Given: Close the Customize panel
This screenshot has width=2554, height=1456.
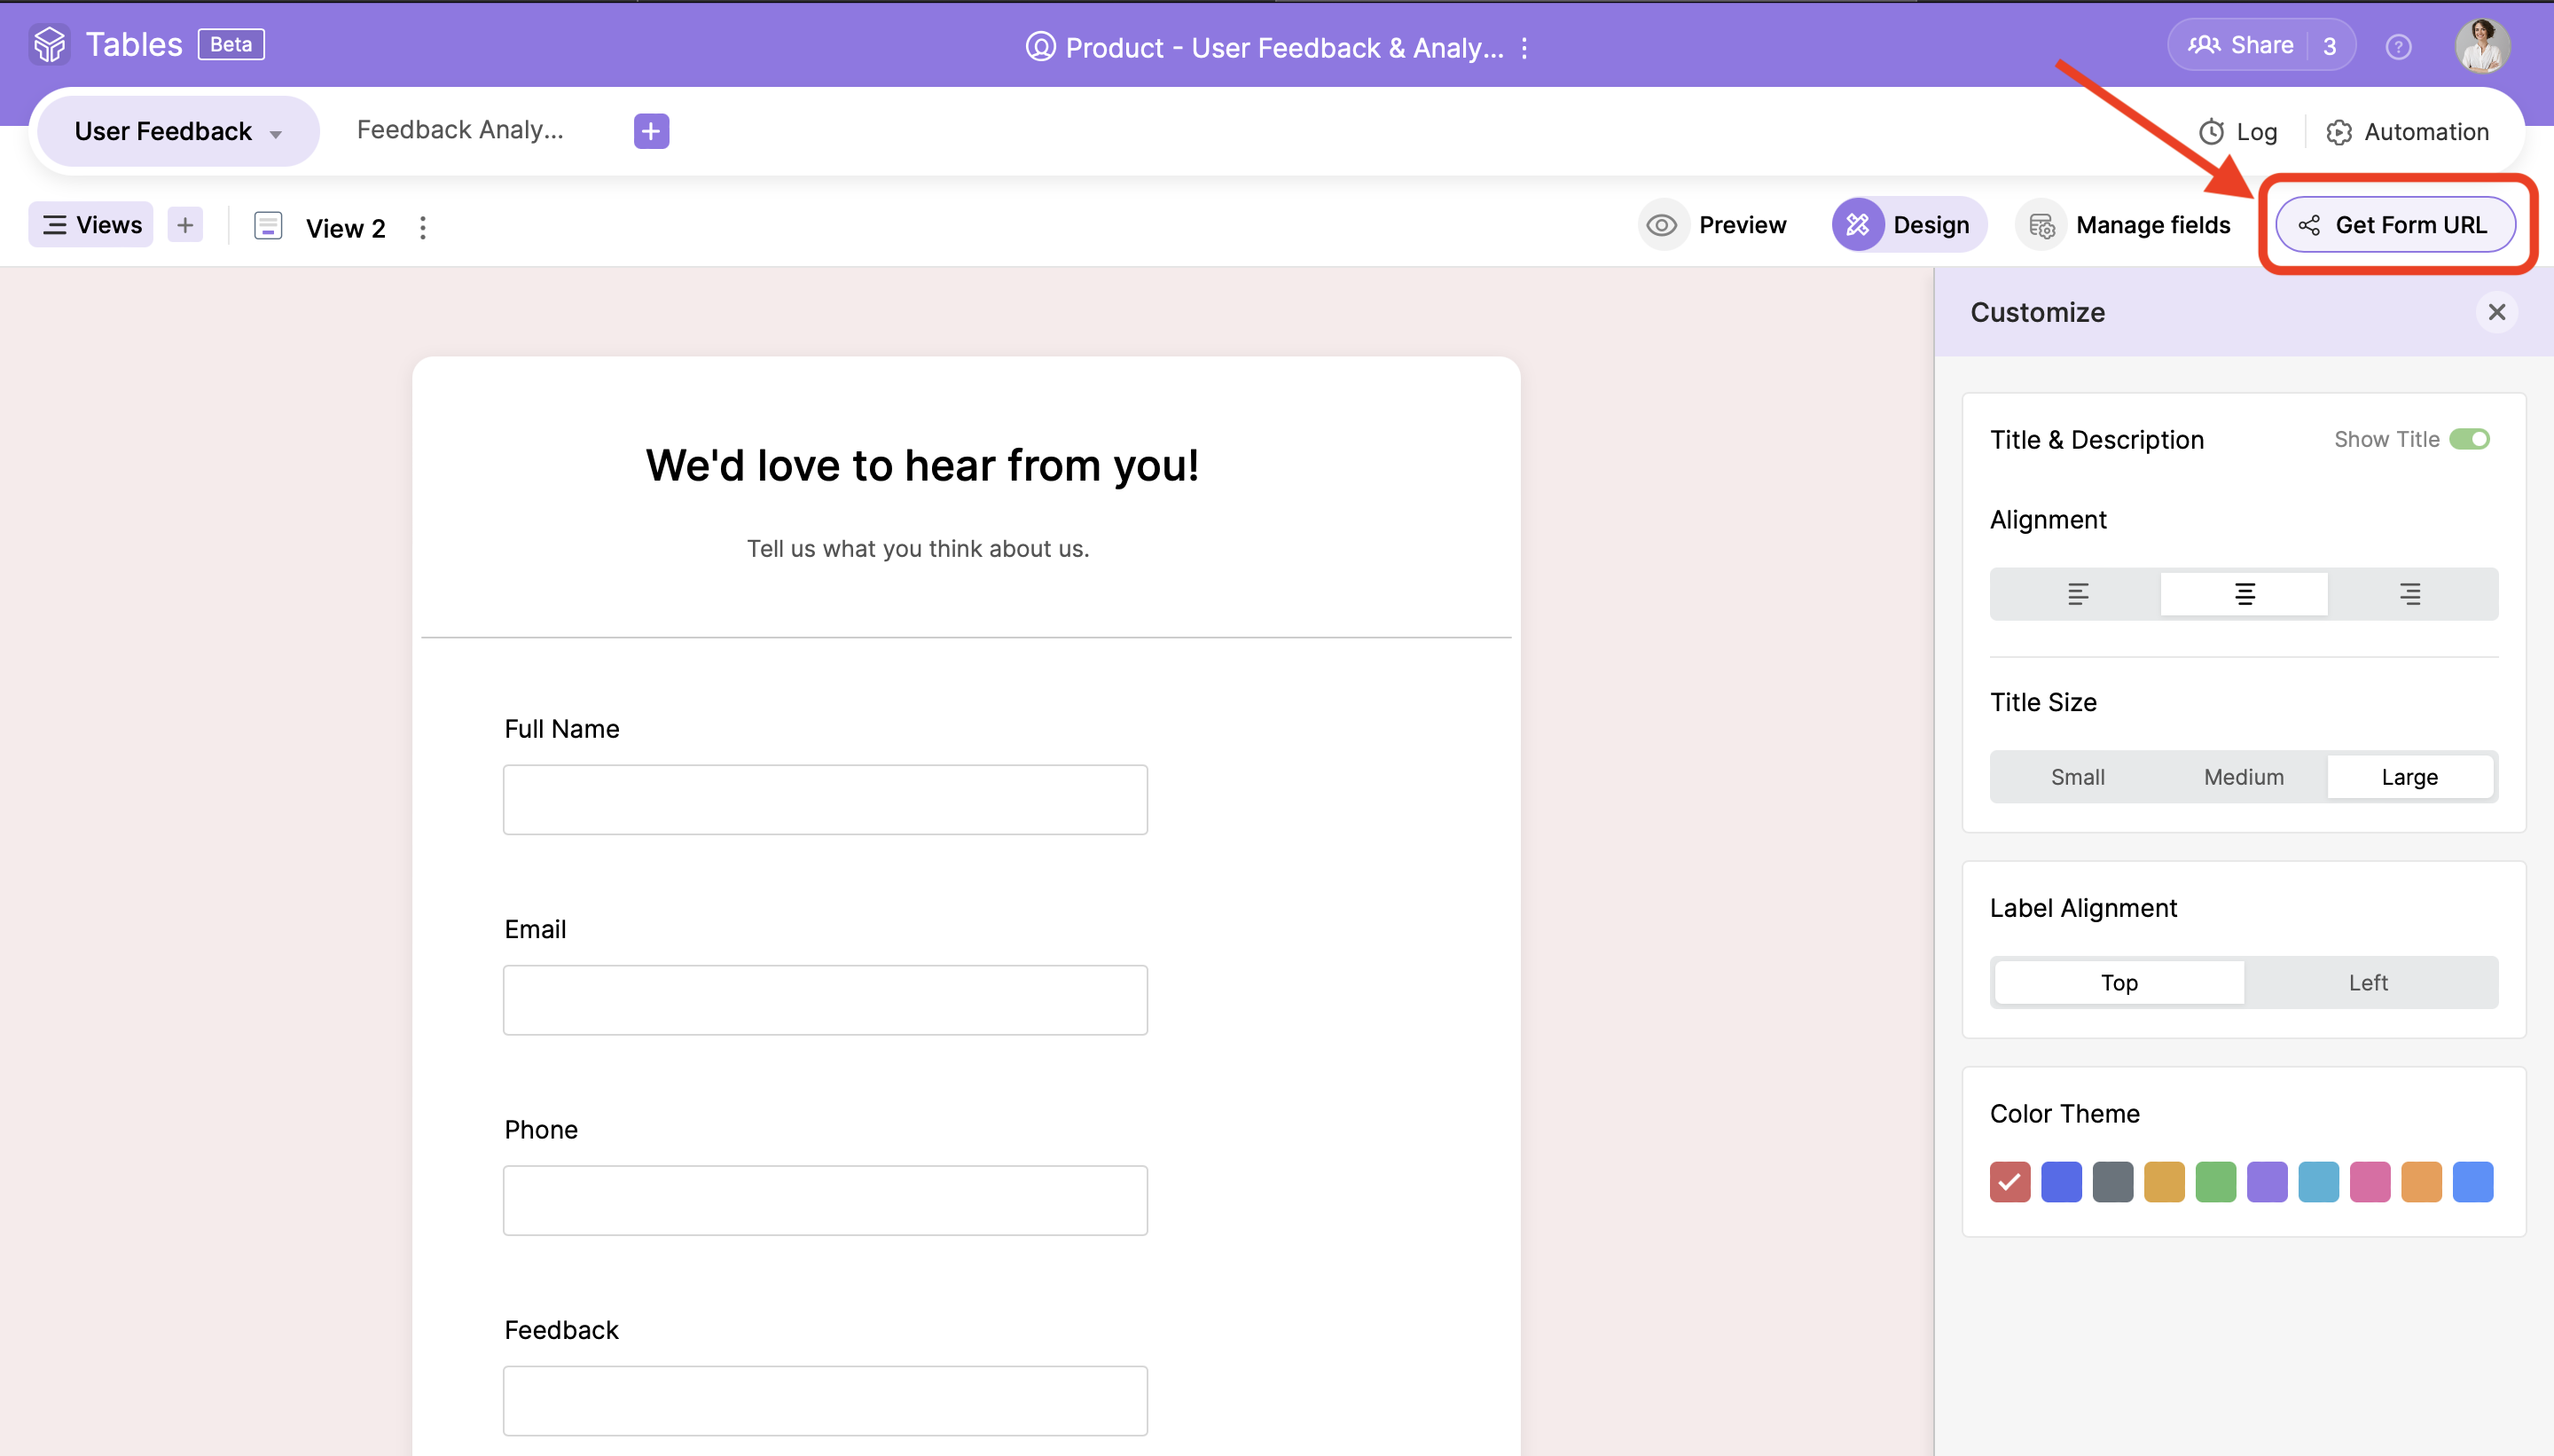Looking at the screenshot, I should click(x=2496, y=312).
